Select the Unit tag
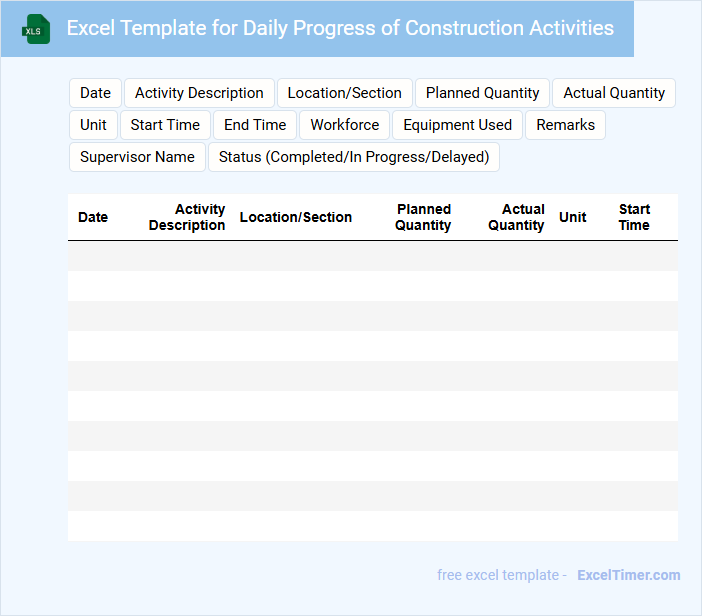The image size is (702, 616). tap(93, 125)
